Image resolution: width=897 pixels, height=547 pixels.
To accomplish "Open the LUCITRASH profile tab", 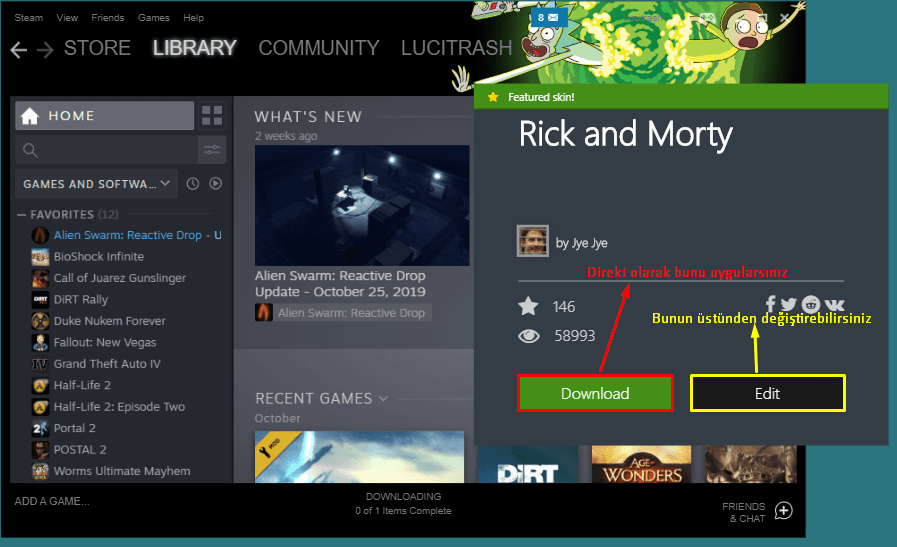I will click(x=457, y=48).
